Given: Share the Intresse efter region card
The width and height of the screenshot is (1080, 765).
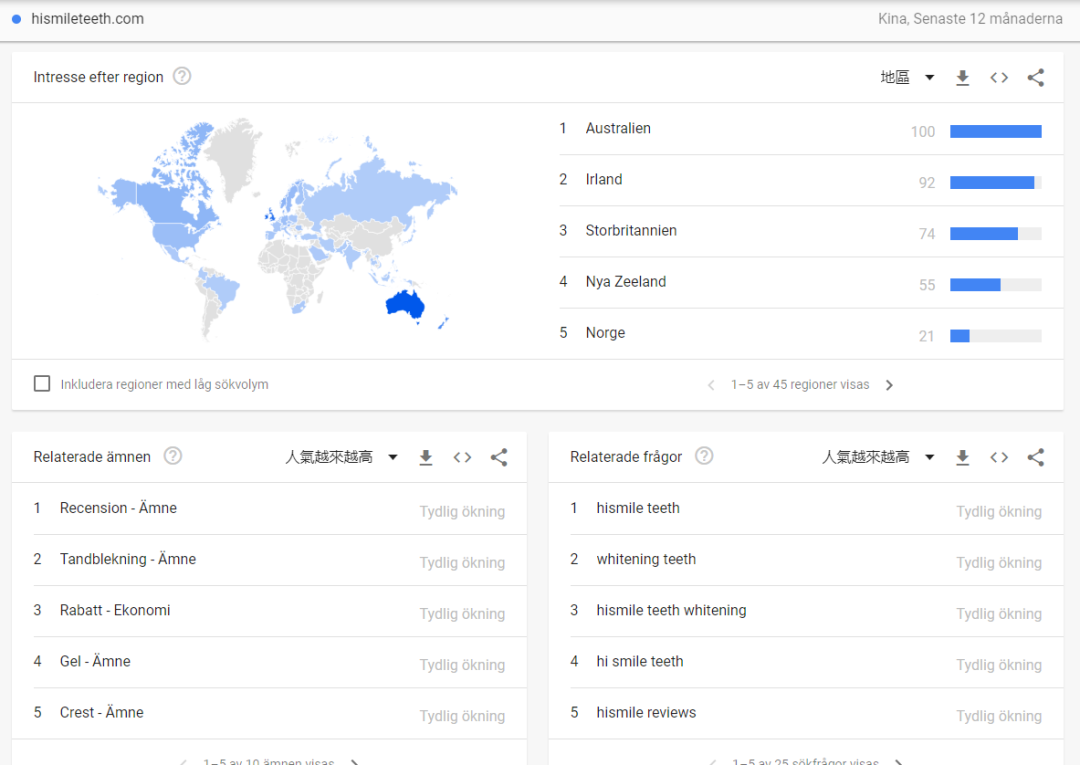Looking at the screenshot, I should coord(1035,78).
